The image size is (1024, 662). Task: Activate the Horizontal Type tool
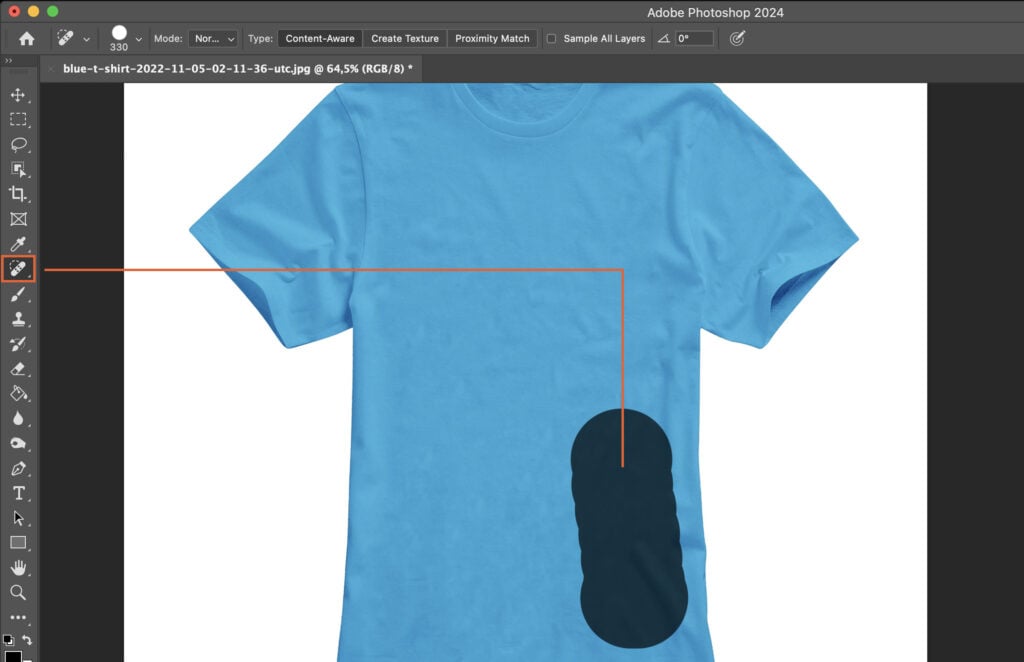(18, 493)
